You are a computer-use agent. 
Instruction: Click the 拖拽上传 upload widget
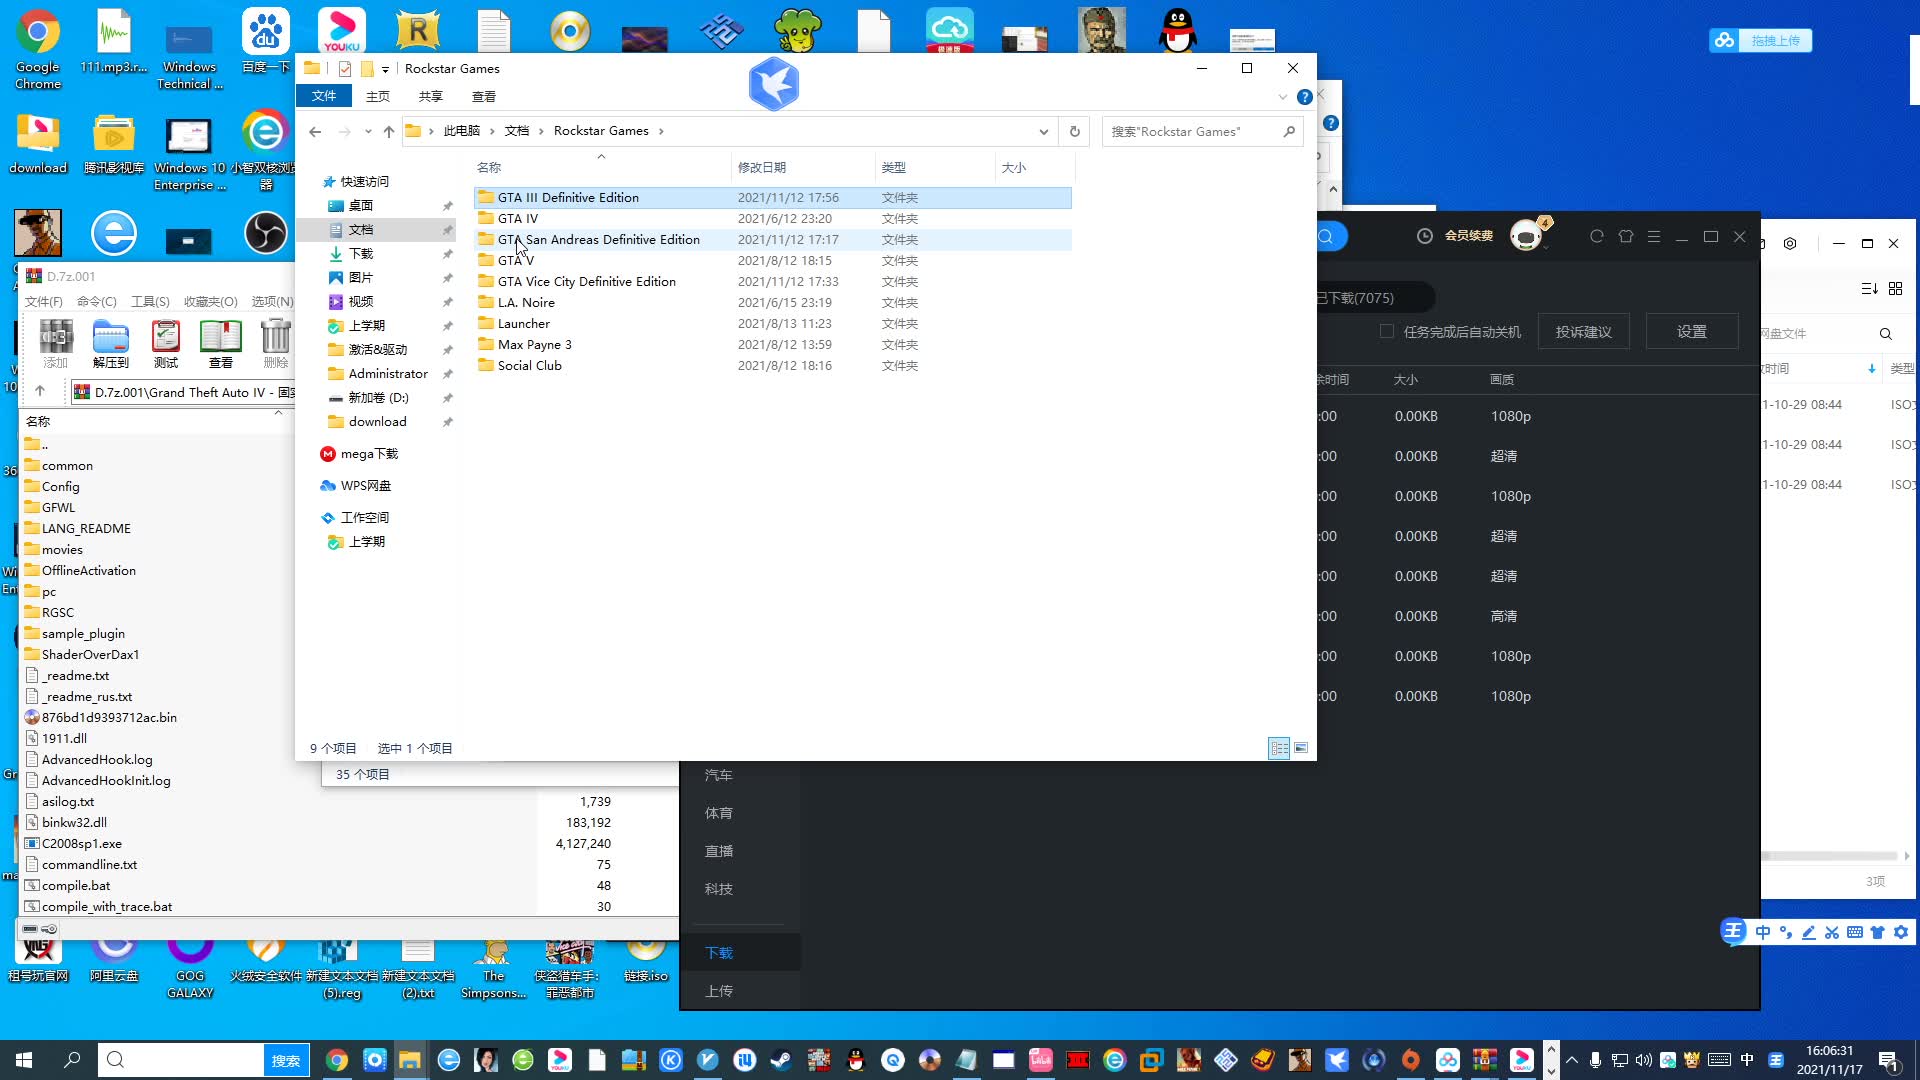[x=1761, y=41]
